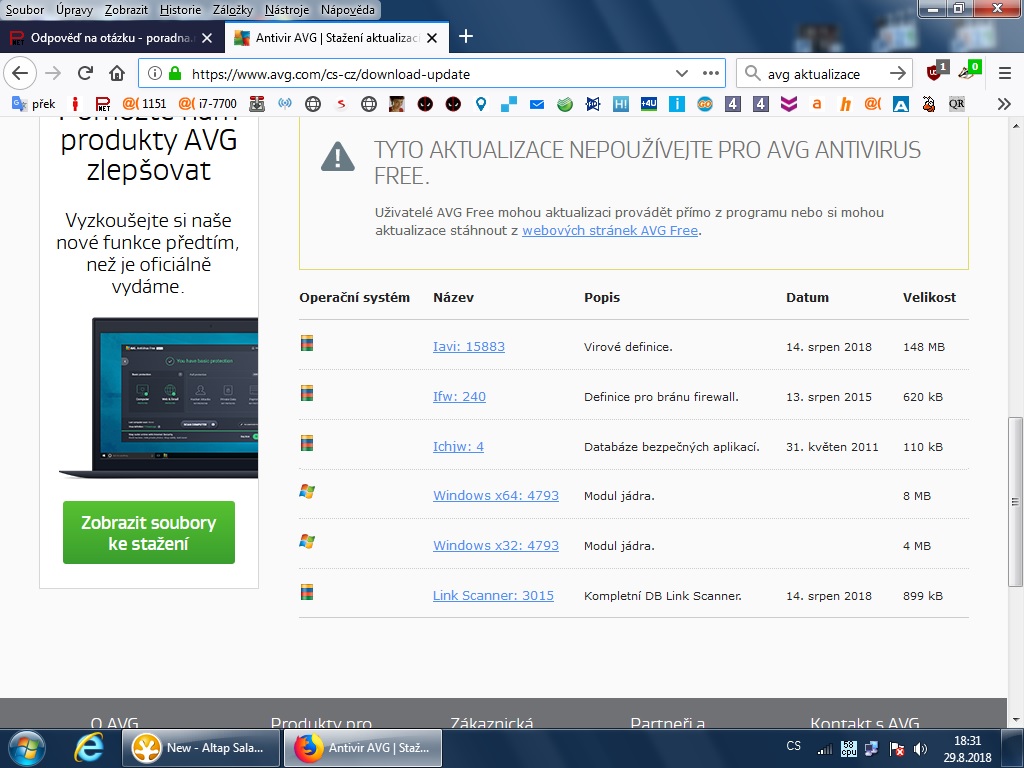Open Action Center flag tray icon
The image size is (1024, 768).
[x=897, y=749]
